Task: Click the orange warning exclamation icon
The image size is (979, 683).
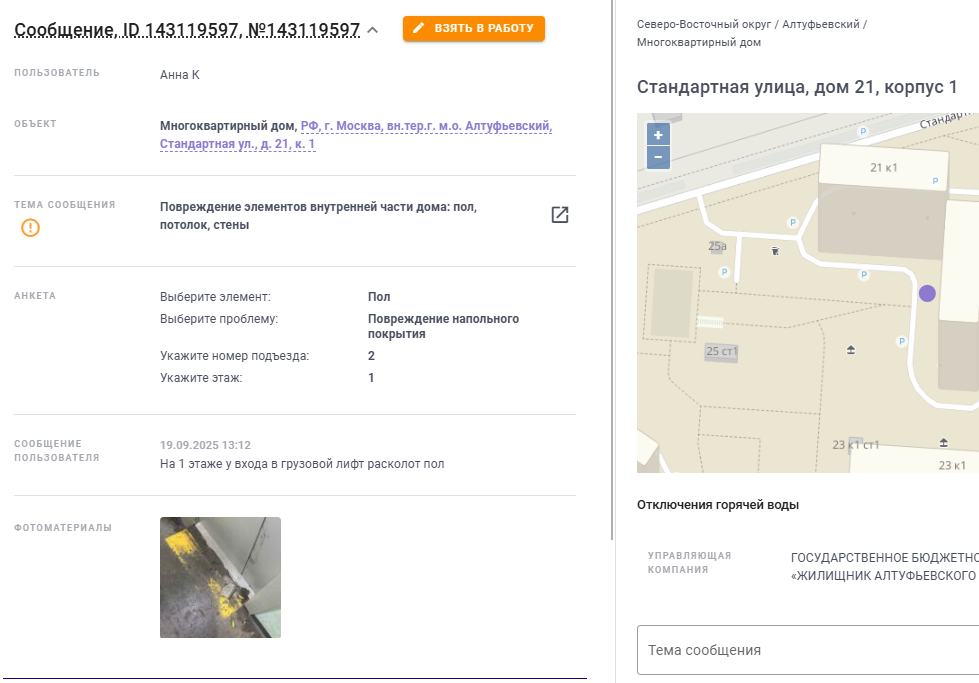Action: coord(30,228)
